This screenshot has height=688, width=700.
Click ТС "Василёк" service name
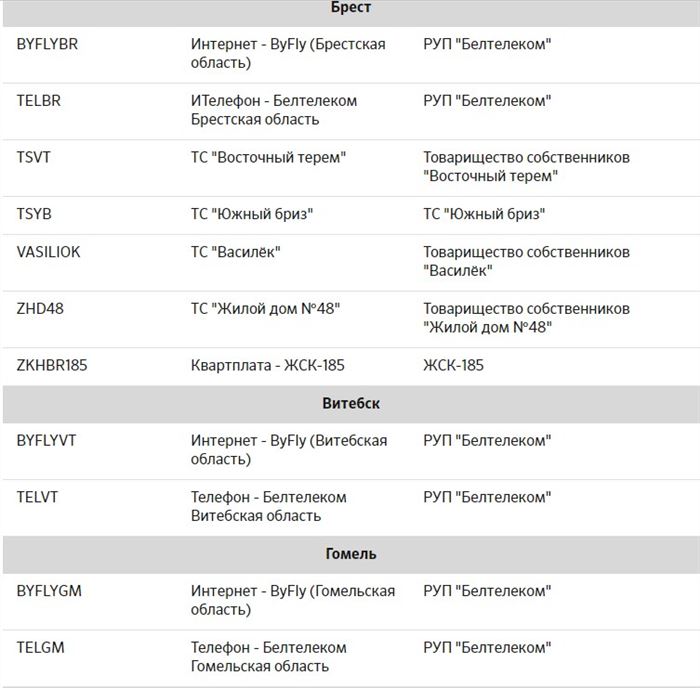236,252
